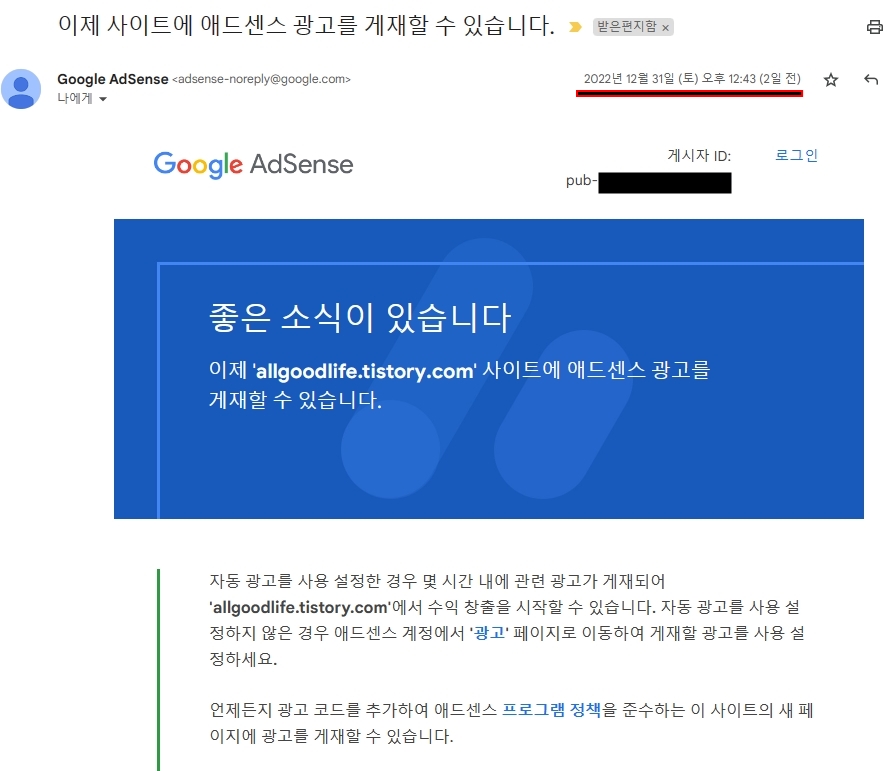Viewport: 887px width, 771px height.
Task: Open the 프로그램 정책 link
Action: coord(552,709)
